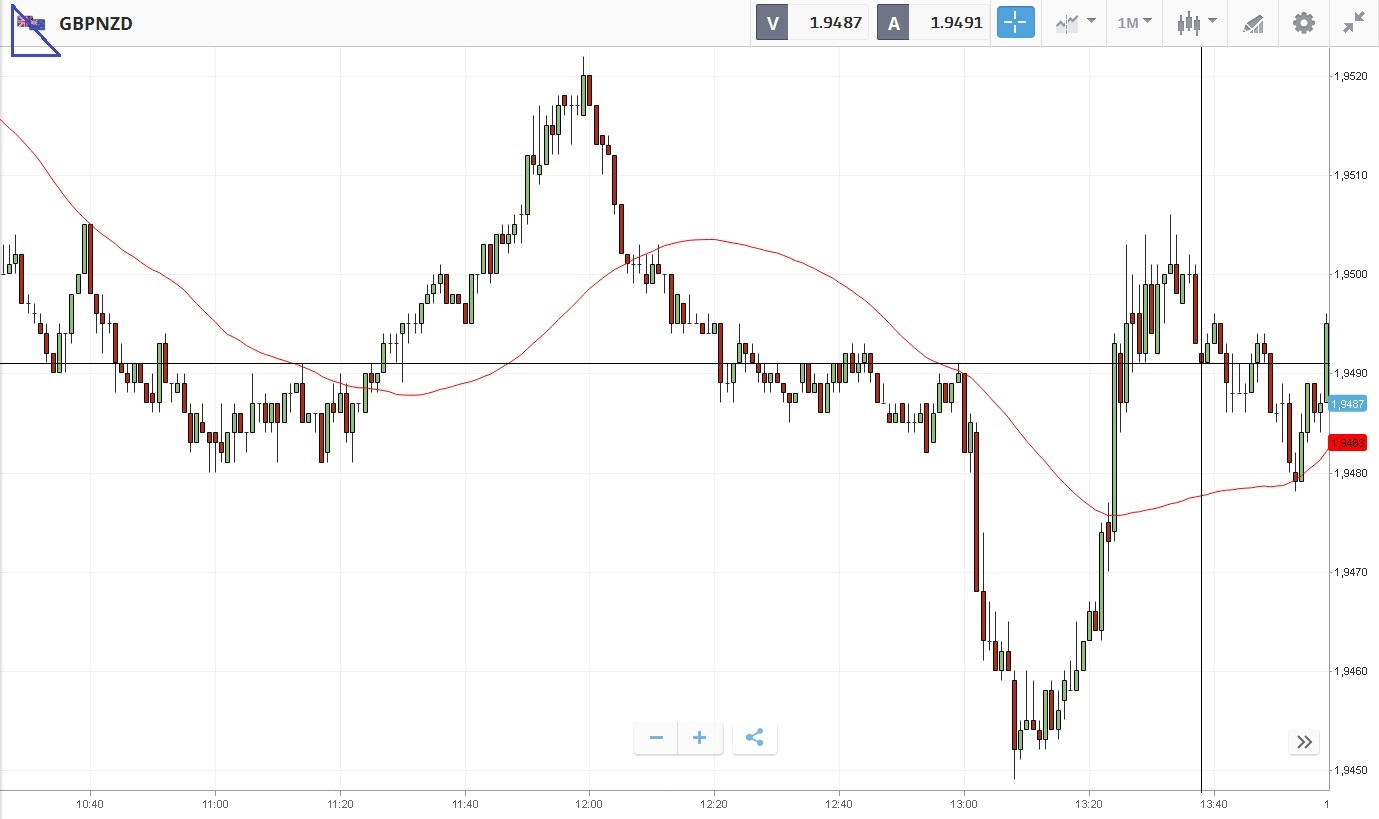Share the chart via share icon
The width and height of the screenshot is (1379, 819).
[755, 738]
